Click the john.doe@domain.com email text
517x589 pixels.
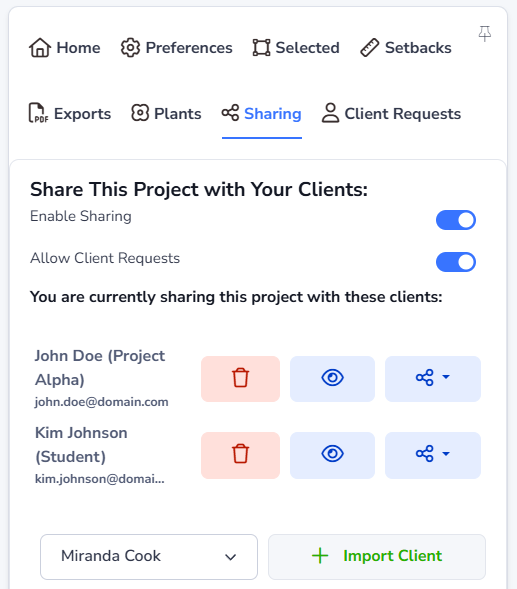pyautogui.click(x=101, y=402)
